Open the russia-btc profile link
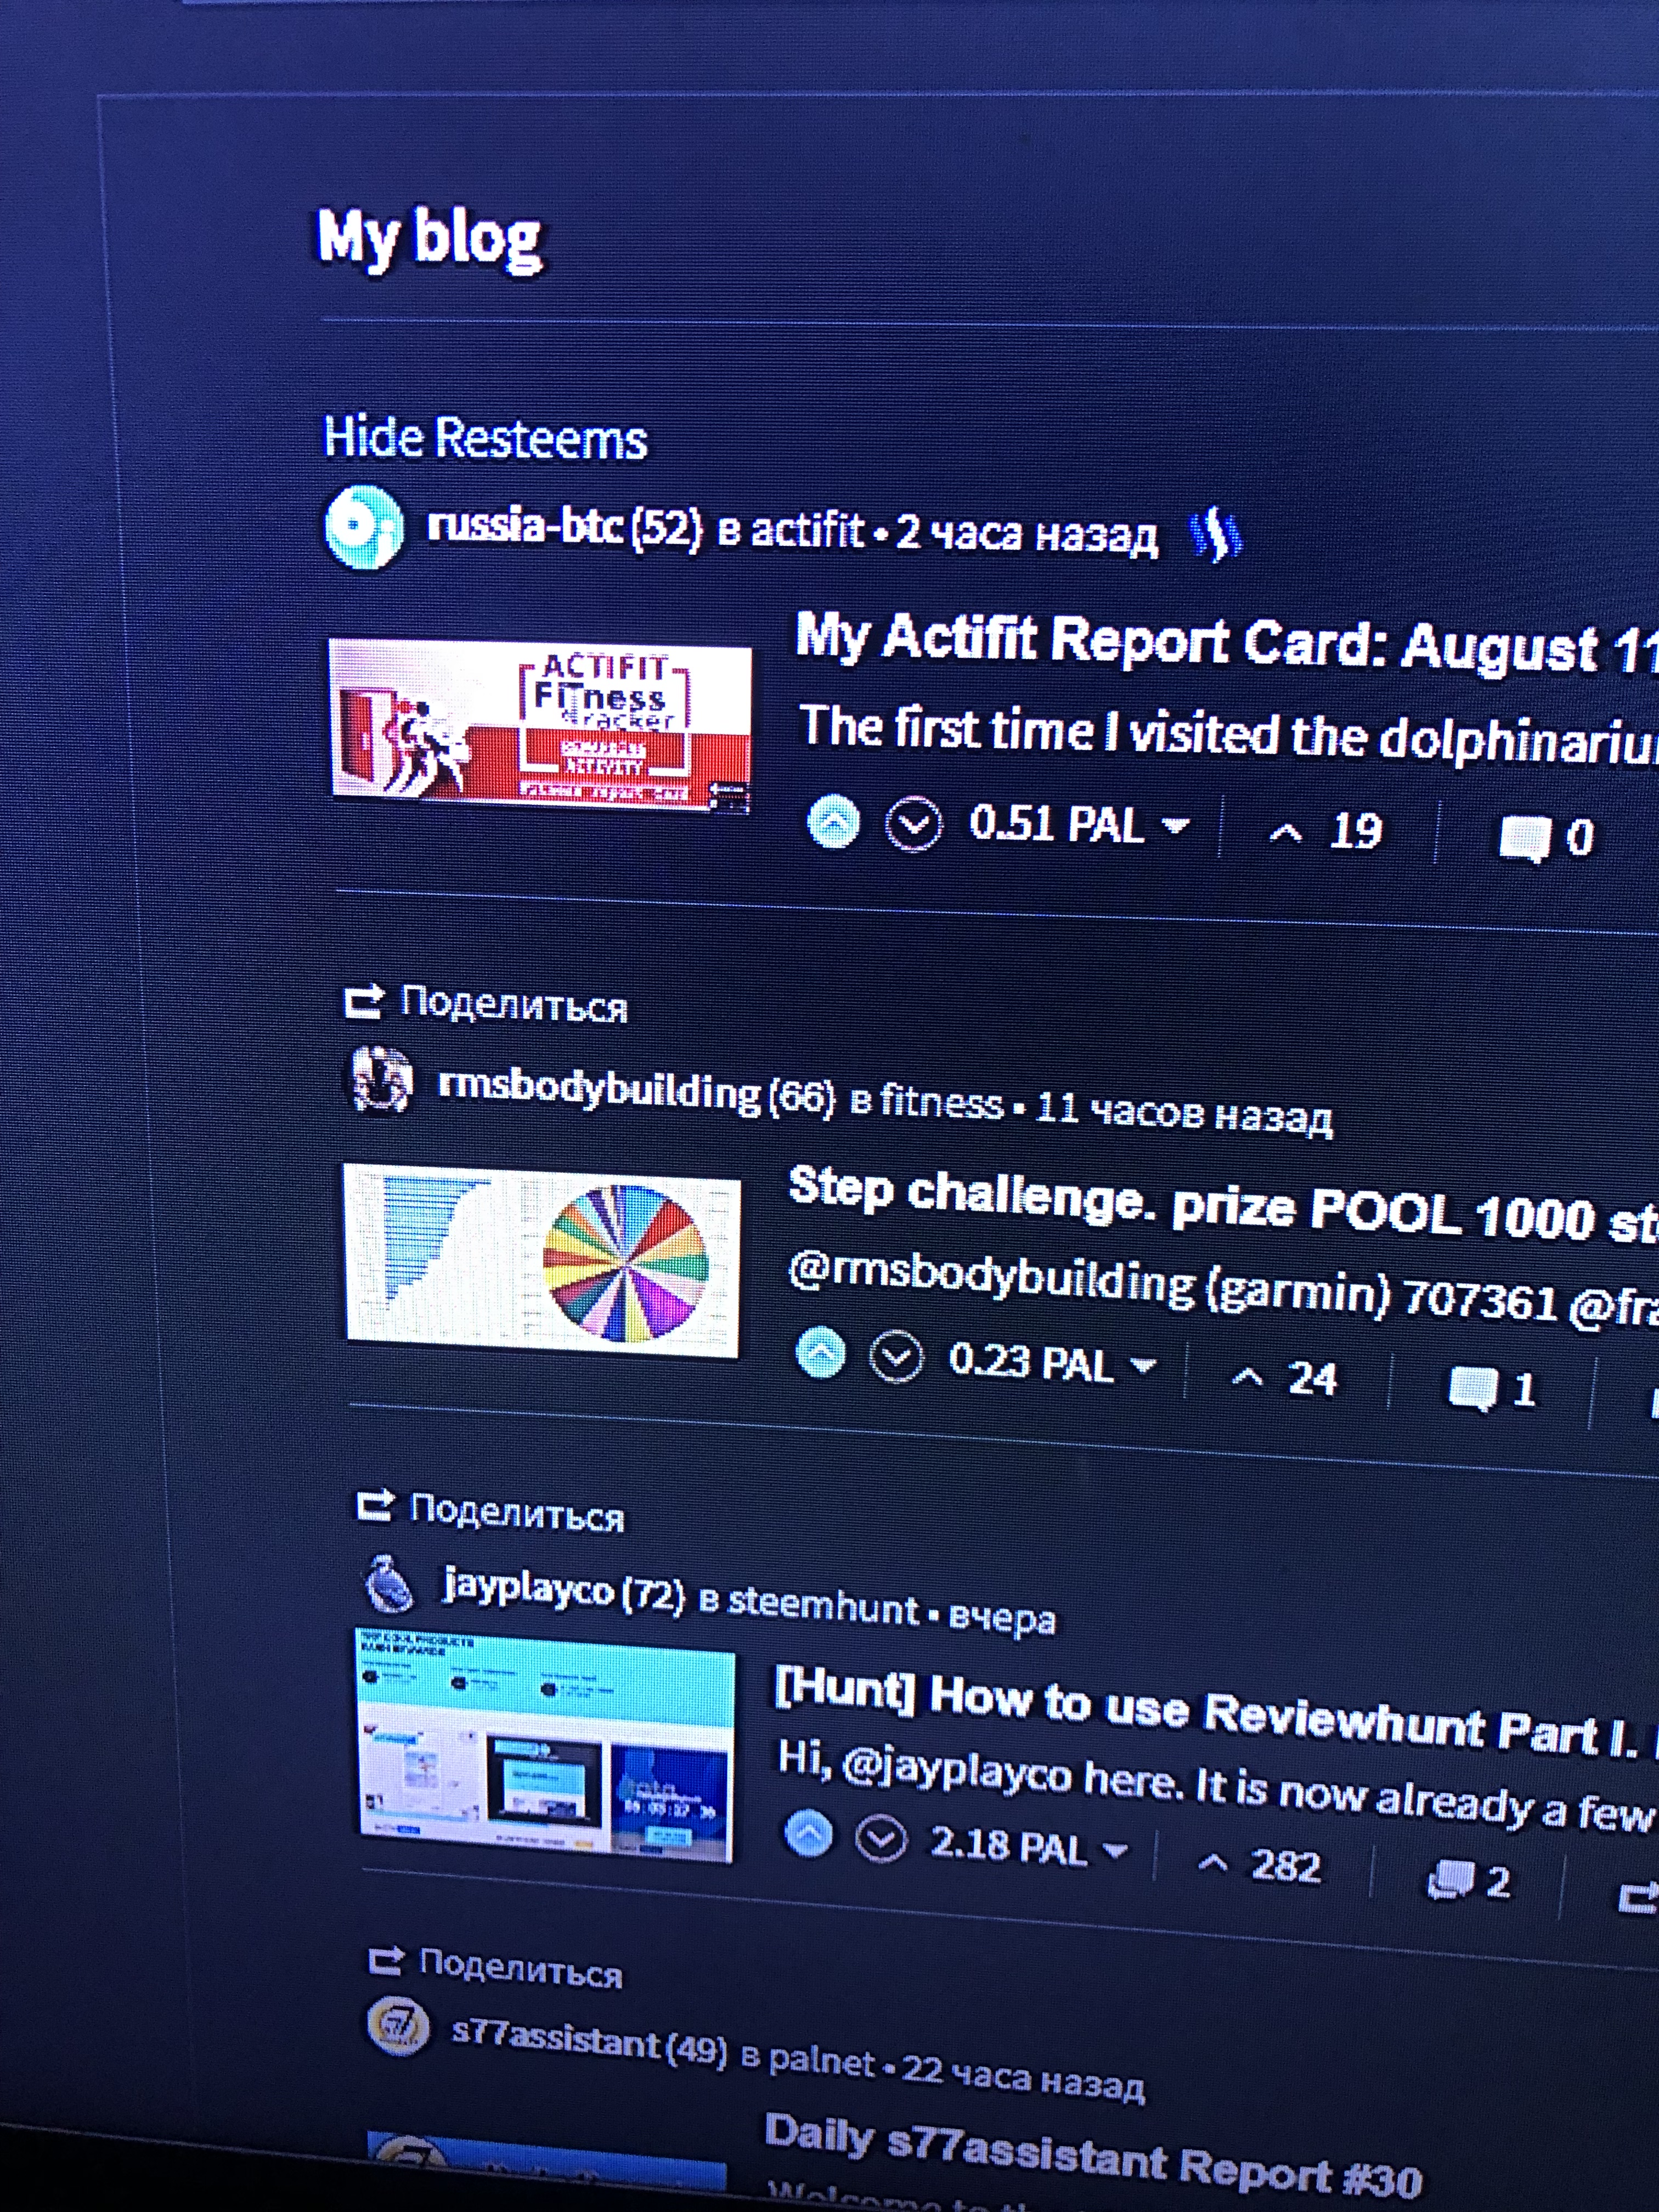Screen dimensions: 1659x2212 [526, 525]
